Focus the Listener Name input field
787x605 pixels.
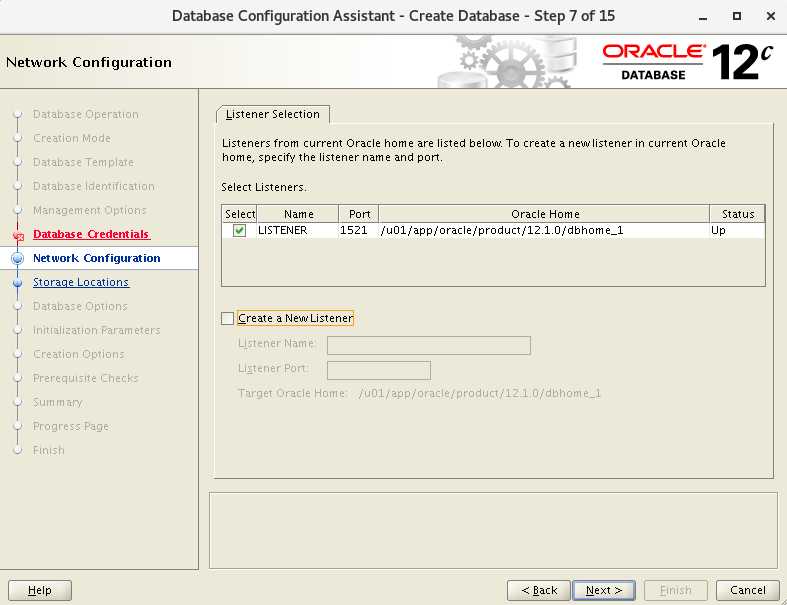(429, 345)
